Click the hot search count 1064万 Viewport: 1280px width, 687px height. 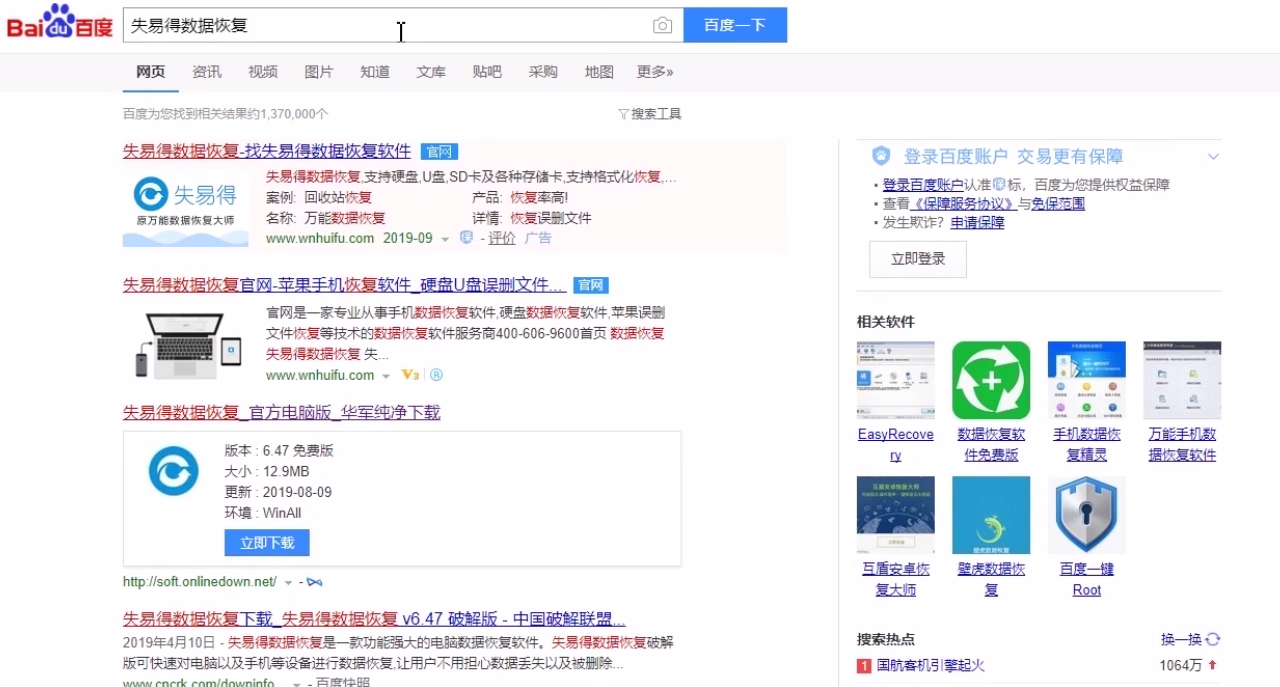coord(1181,665)
